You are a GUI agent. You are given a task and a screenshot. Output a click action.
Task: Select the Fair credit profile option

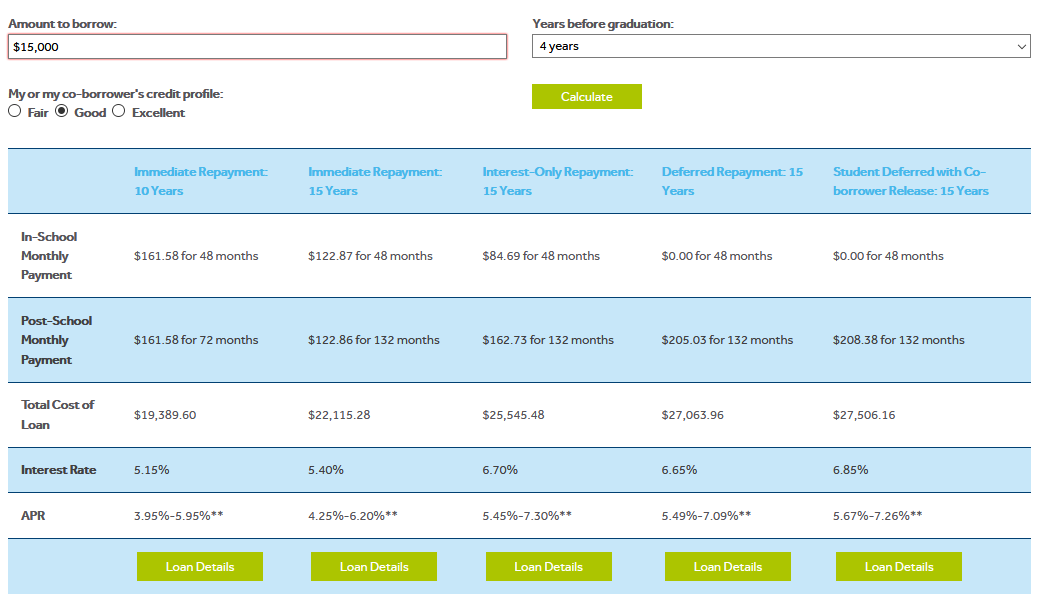coord(15,111)
